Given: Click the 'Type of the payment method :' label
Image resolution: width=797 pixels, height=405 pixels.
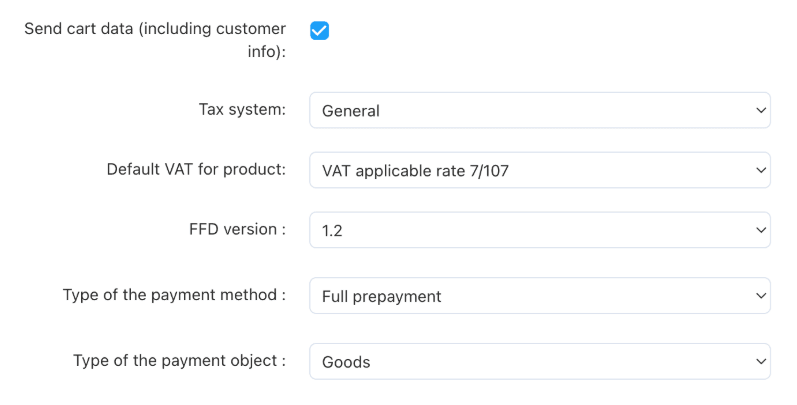Looking at the screenshot, I should point(174,295).
